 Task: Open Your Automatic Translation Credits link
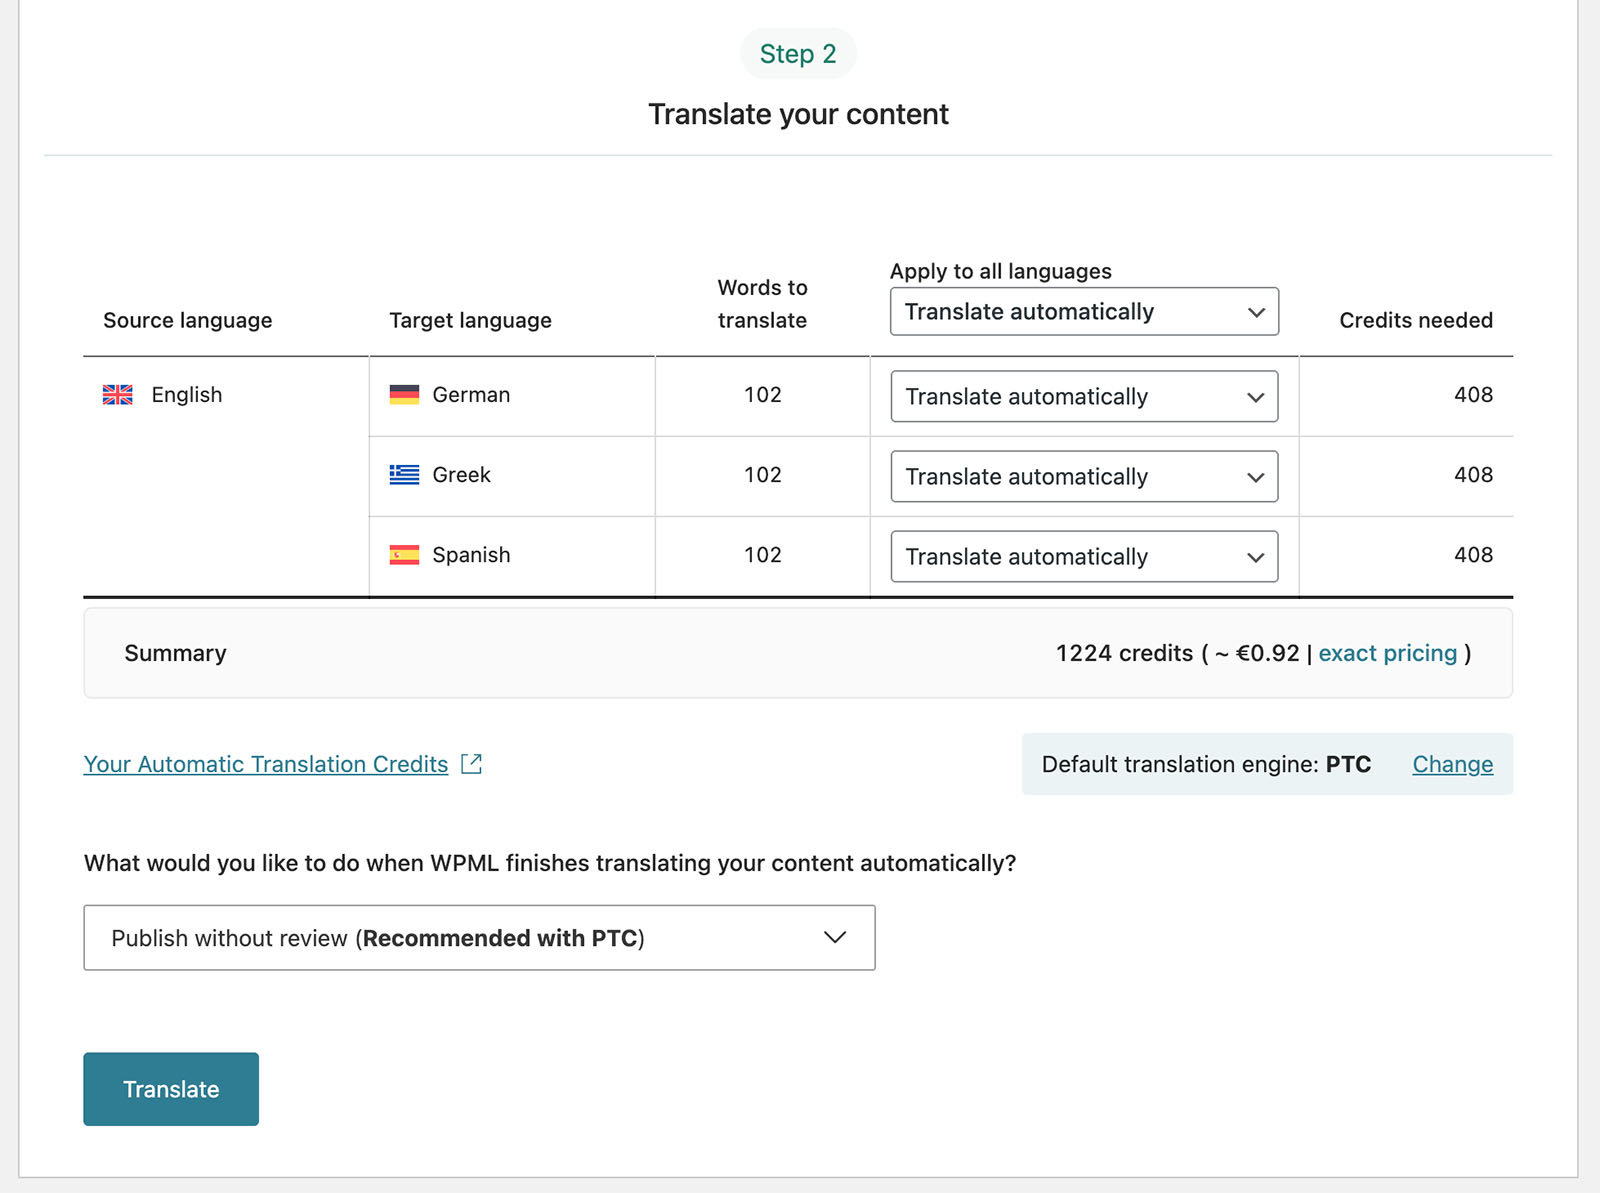[x=266, y=764]
